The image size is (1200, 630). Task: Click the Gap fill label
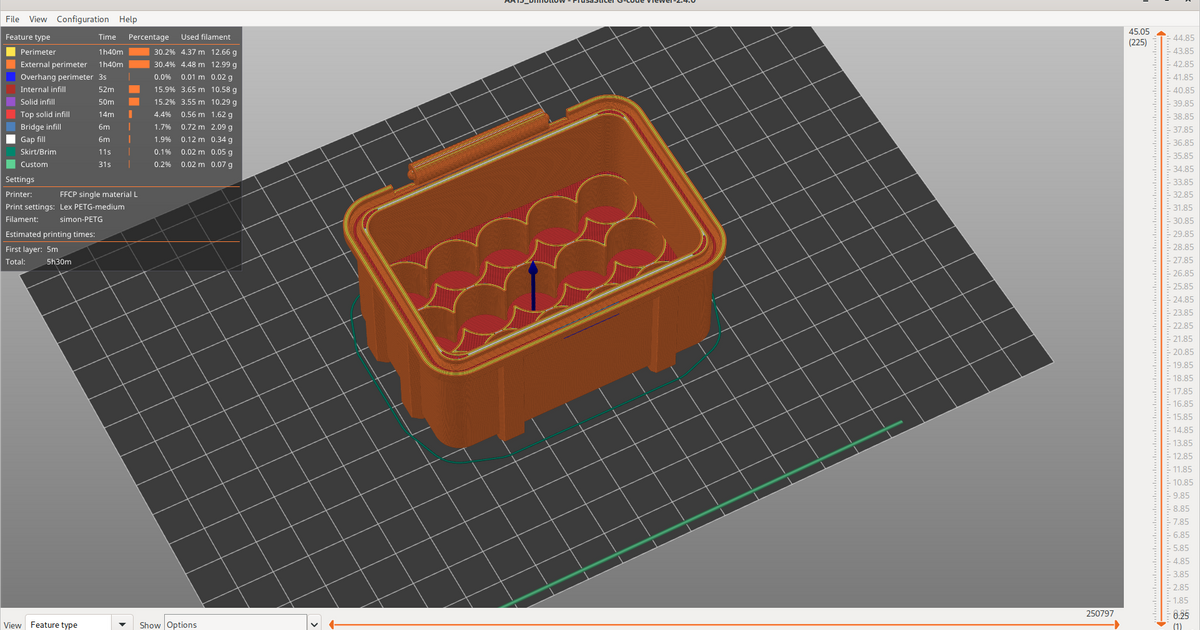(x=34, y=139)
